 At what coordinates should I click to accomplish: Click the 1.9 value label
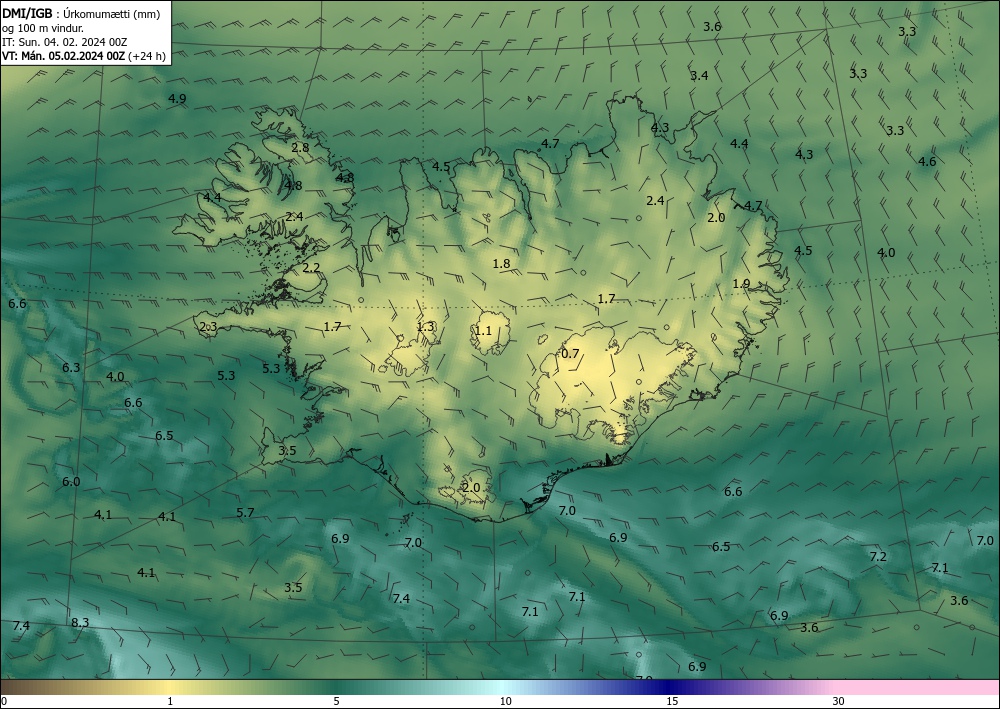[741, 284]
